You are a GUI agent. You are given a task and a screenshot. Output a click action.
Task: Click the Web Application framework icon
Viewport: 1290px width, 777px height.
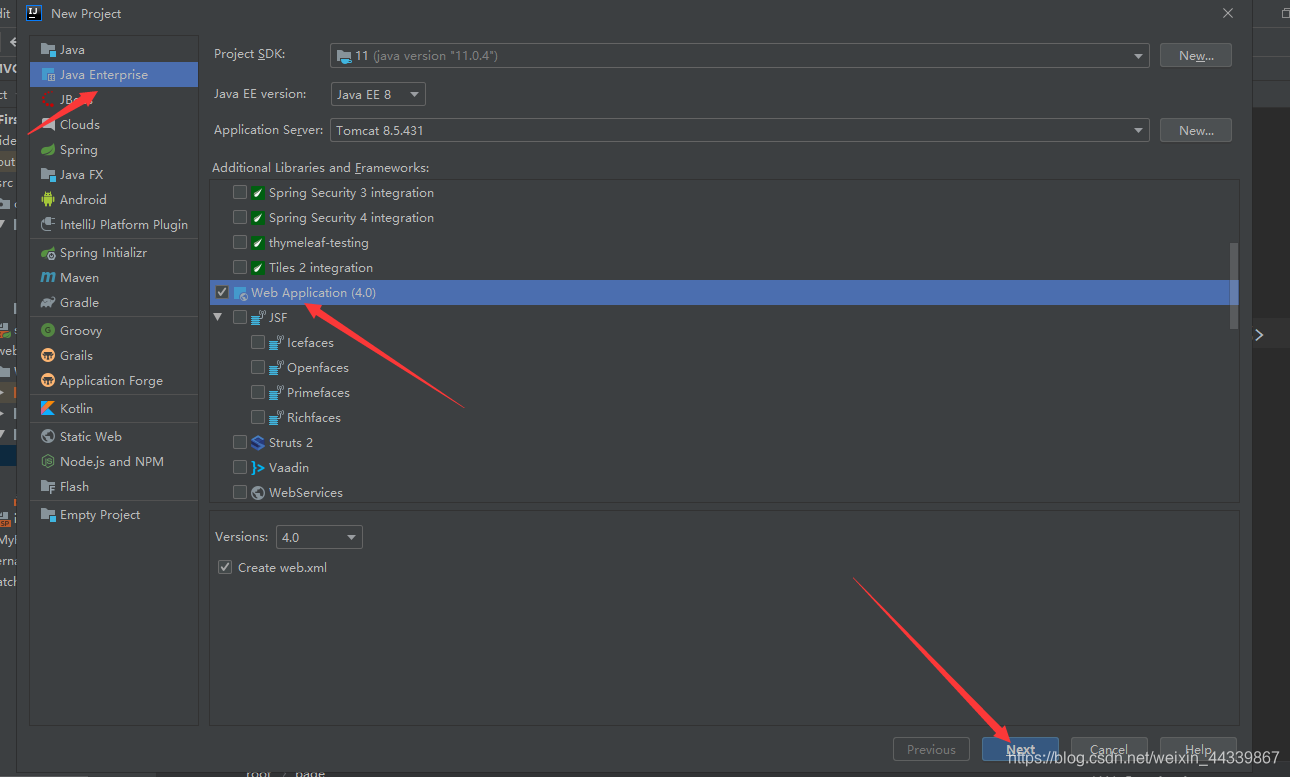(240, 293)
